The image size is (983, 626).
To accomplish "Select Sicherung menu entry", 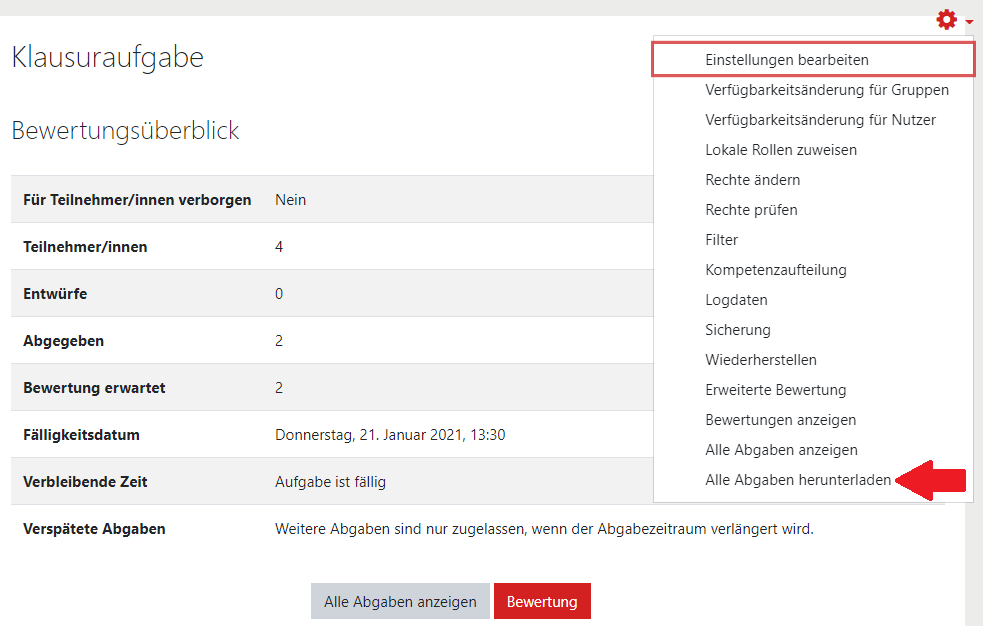I will pos(814,330).
